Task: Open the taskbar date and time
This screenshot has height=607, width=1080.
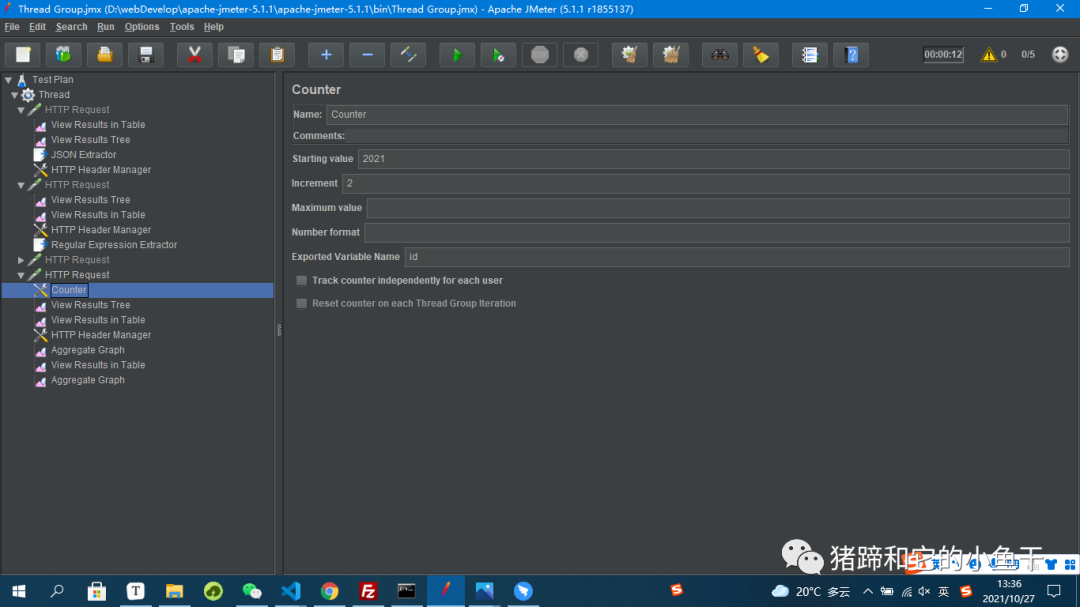Action: 1008,591
